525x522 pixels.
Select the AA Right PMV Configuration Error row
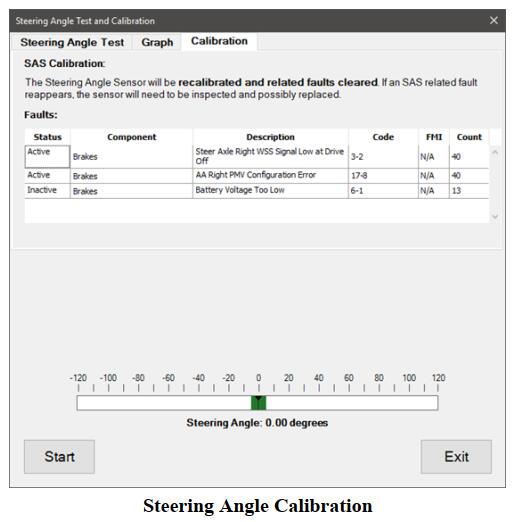[256, 176]
